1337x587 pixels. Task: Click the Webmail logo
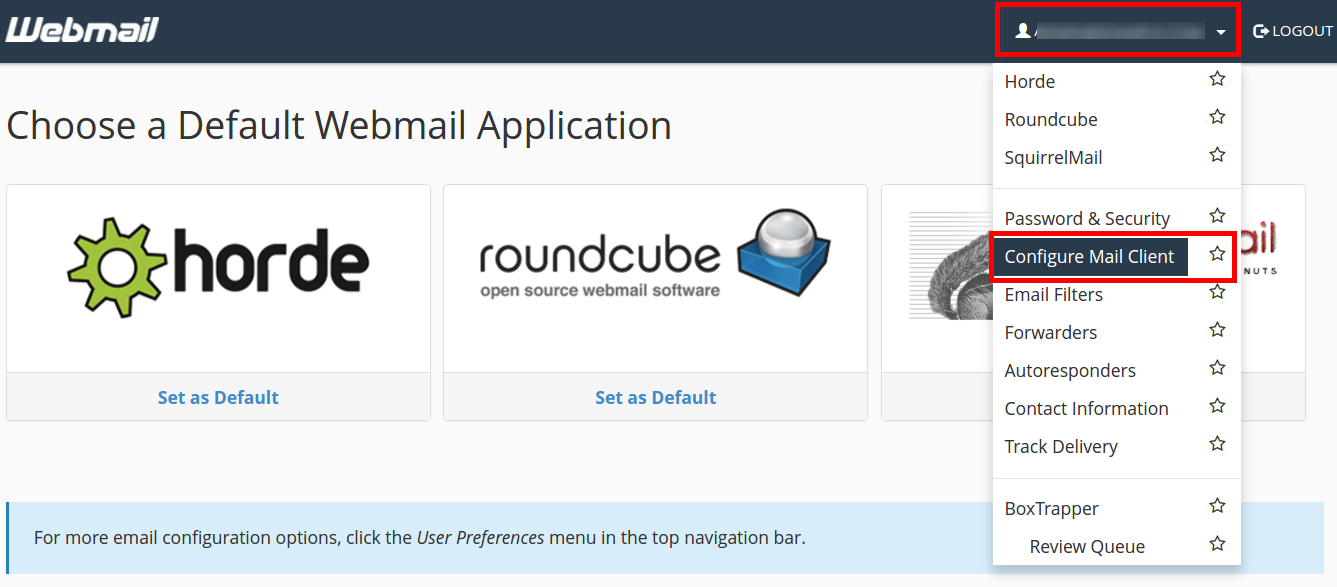[x=81, y=29]
